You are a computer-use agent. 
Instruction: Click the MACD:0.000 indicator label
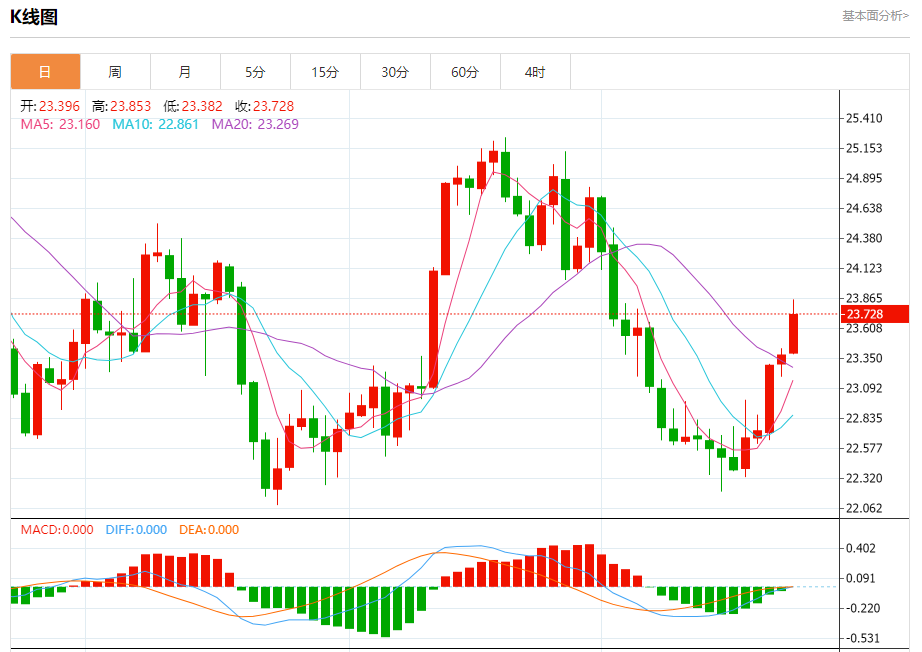57,530
